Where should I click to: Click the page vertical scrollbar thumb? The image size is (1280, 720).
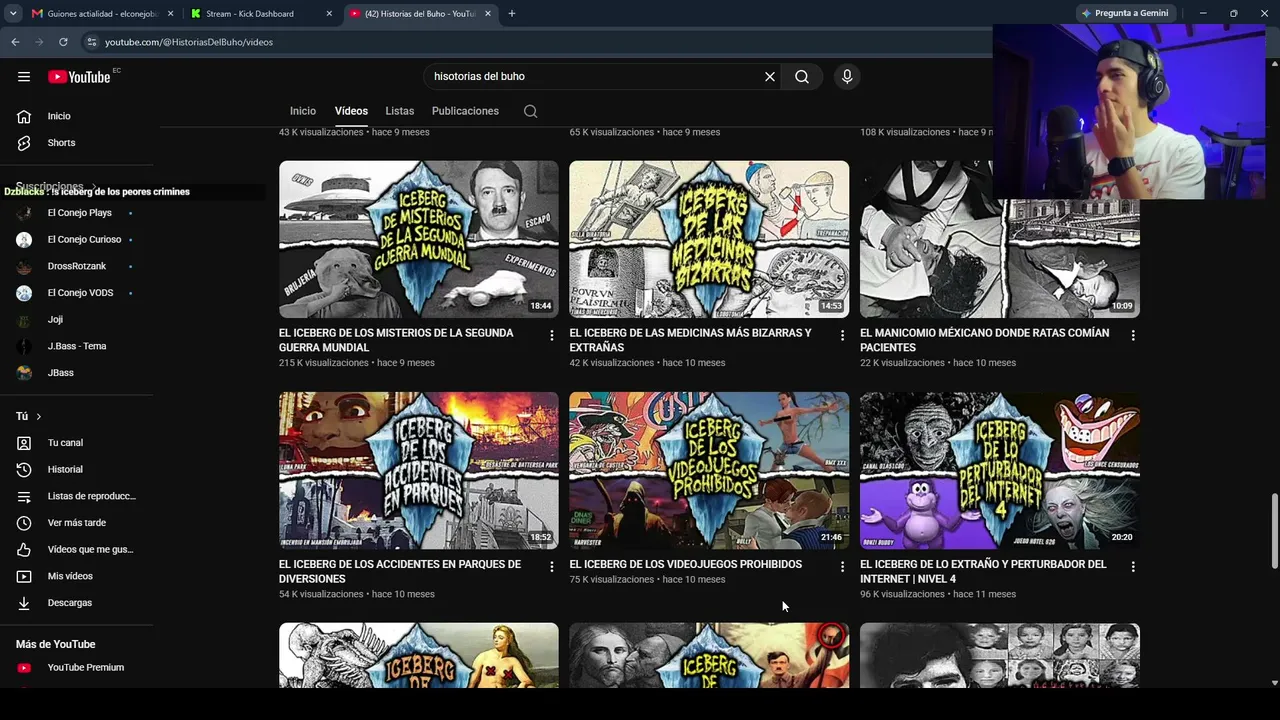(x=1274, y=530)
